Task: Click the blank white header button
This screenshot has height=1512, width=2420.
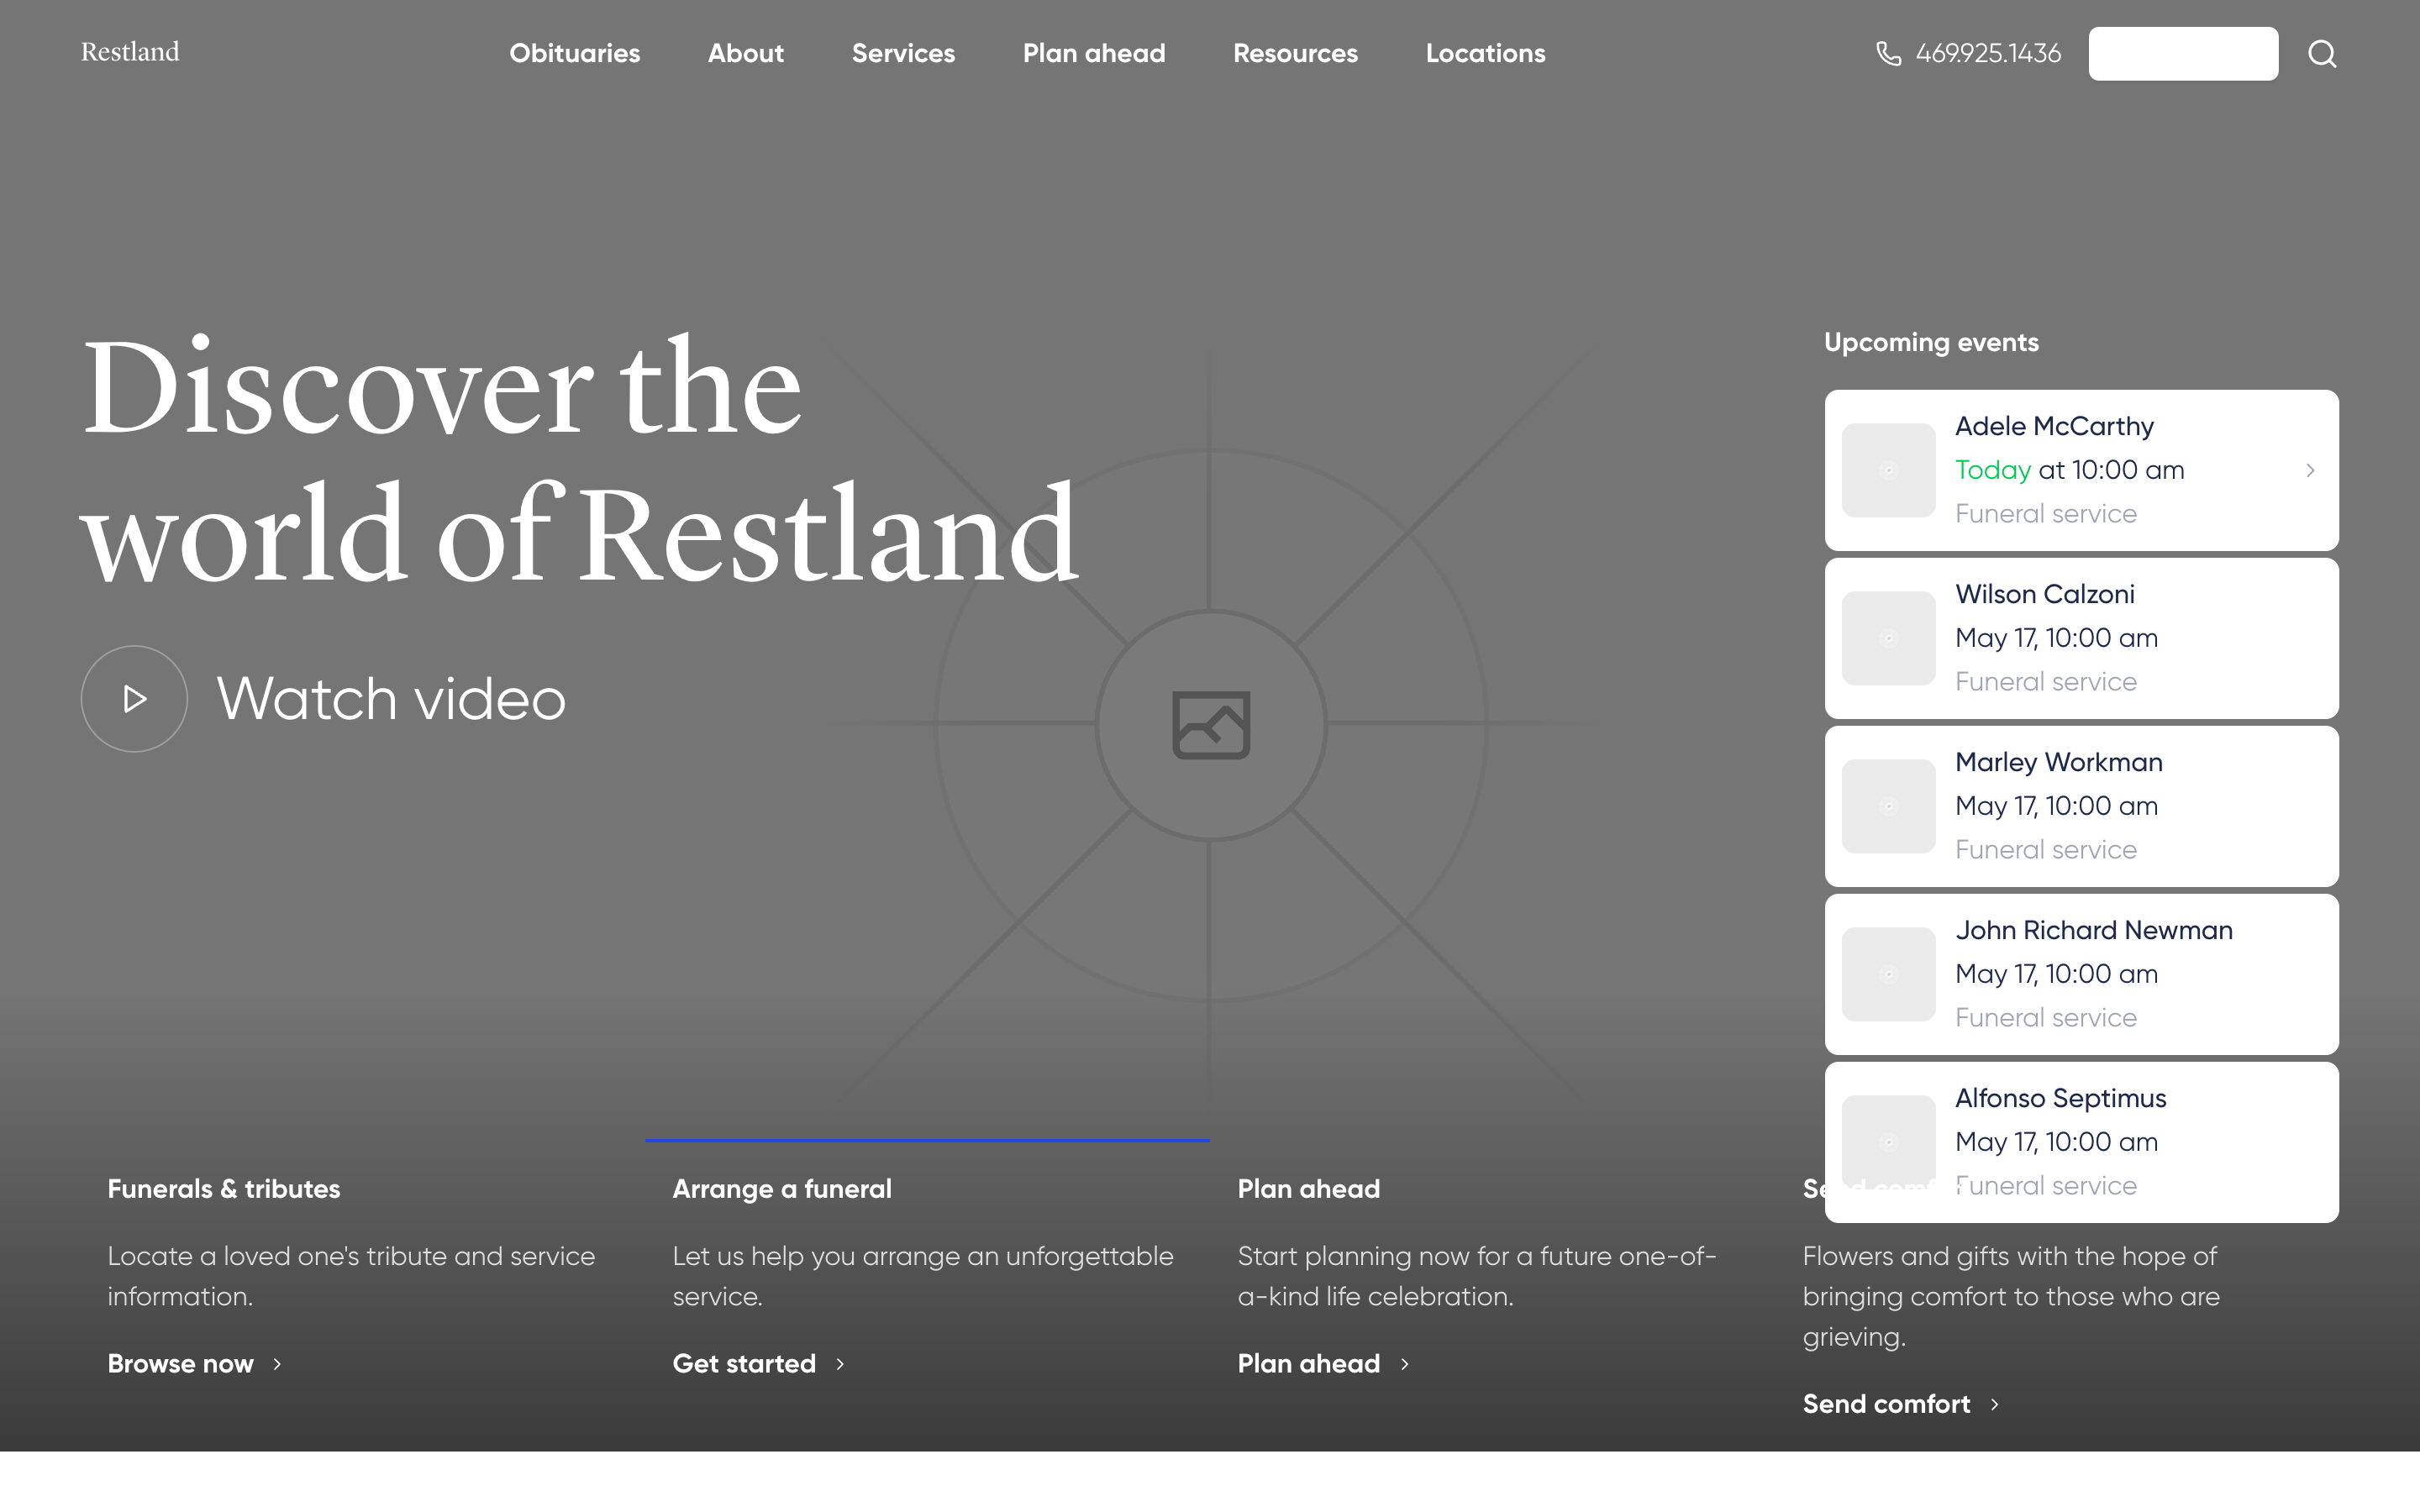Action: [2183, 53]
